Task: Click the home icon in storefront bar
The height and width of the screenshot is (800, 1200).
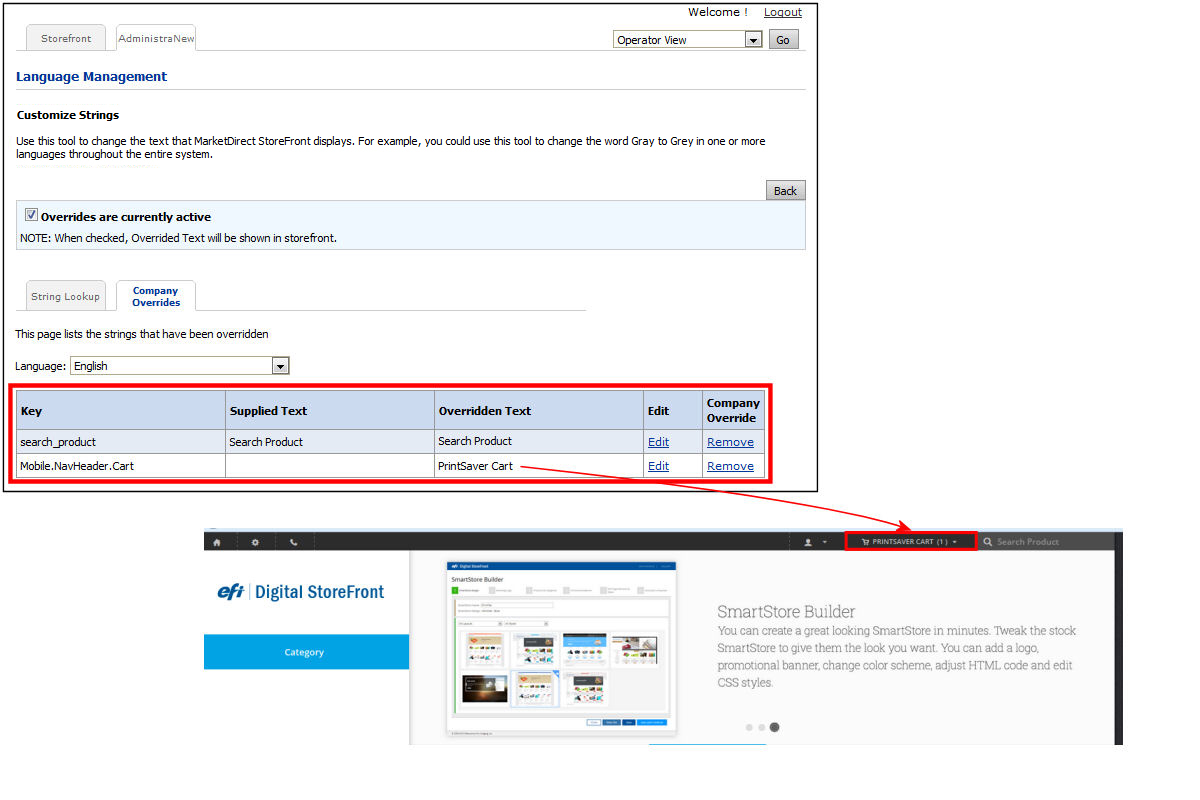Action: point(217,542)
